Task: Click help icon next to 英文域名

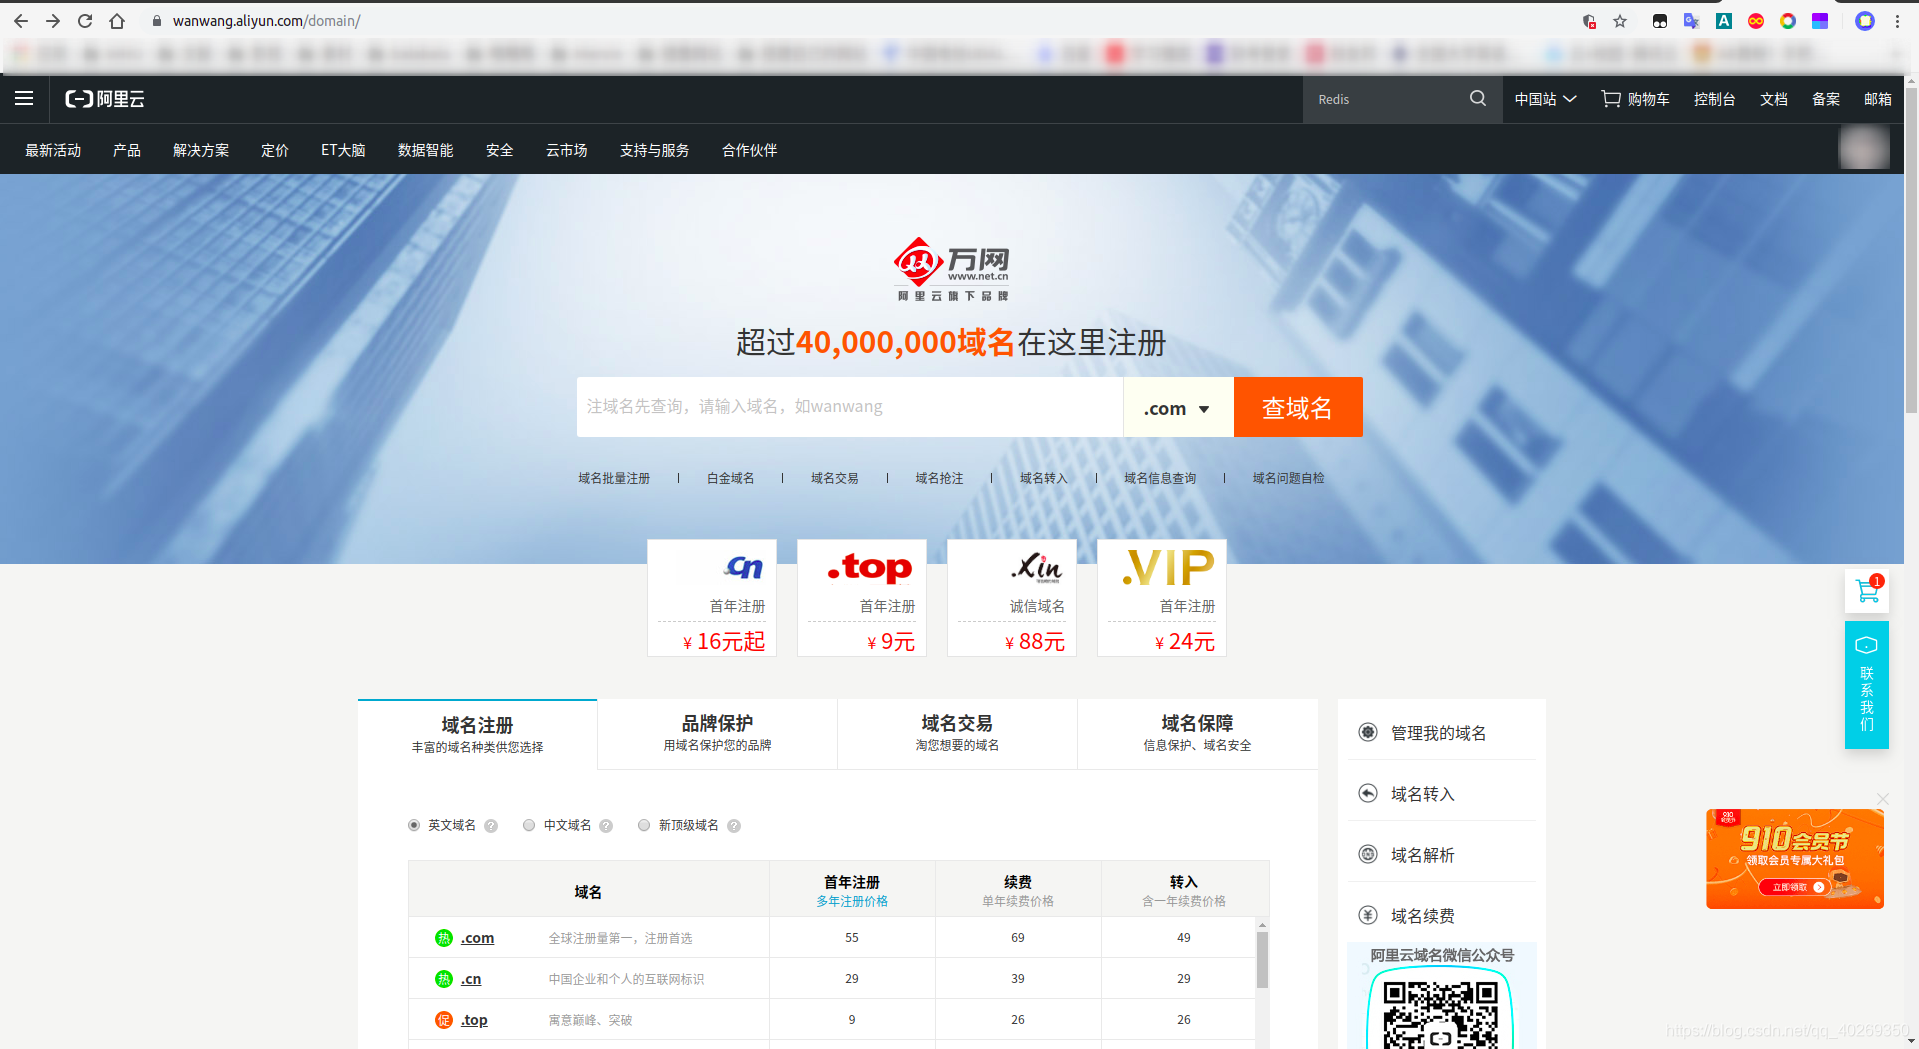Action: [x=491, y=826]
